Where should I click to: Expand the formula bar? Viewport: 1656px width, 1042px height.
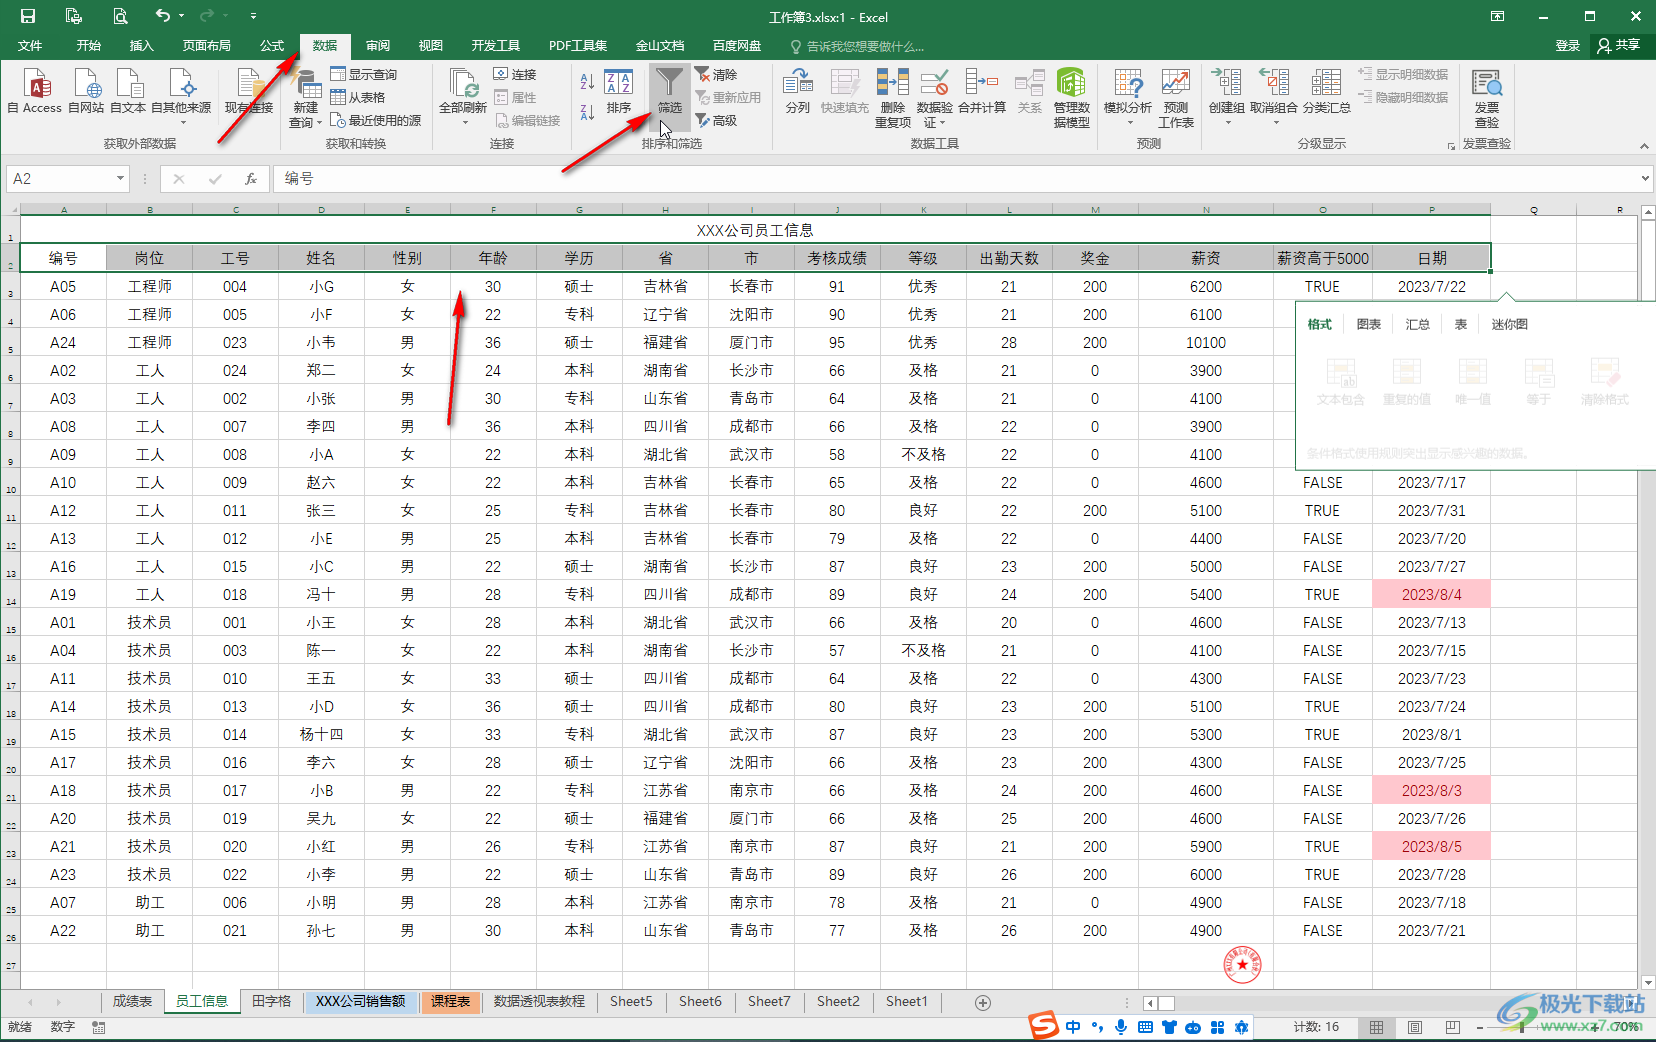1645,178
